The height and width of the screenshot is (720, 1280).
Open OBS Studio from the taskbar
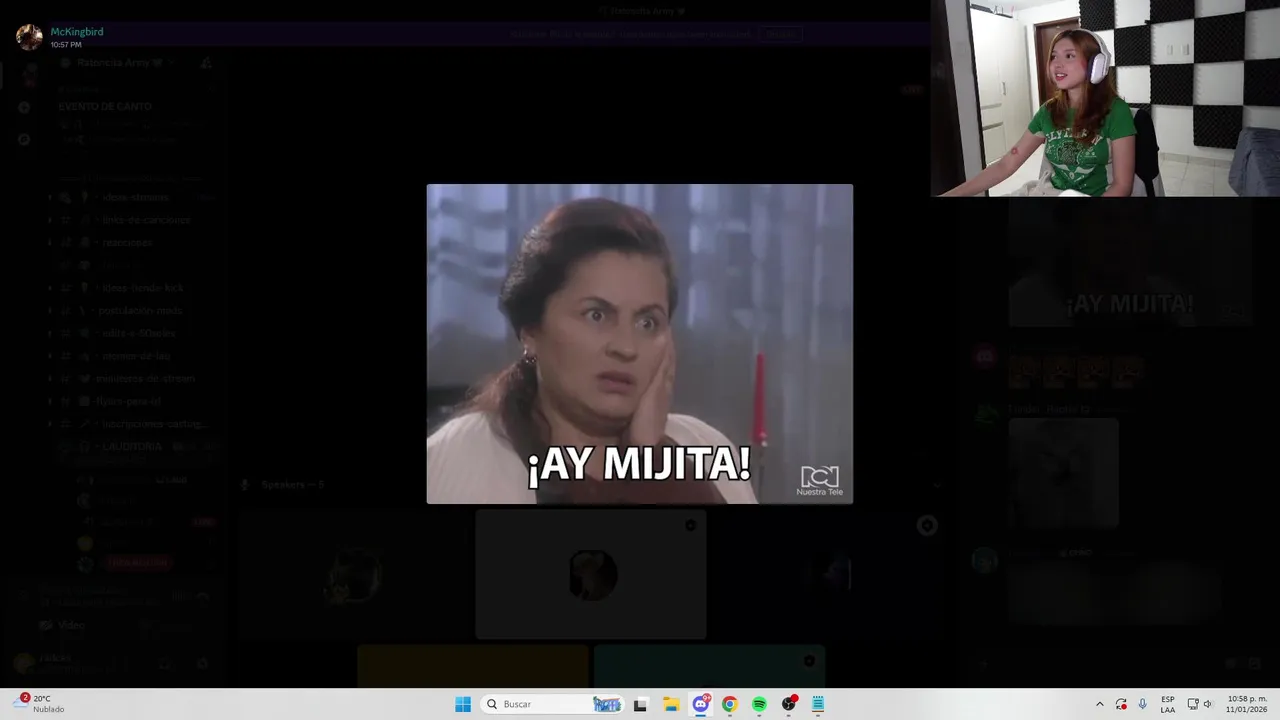coord(789,704)
